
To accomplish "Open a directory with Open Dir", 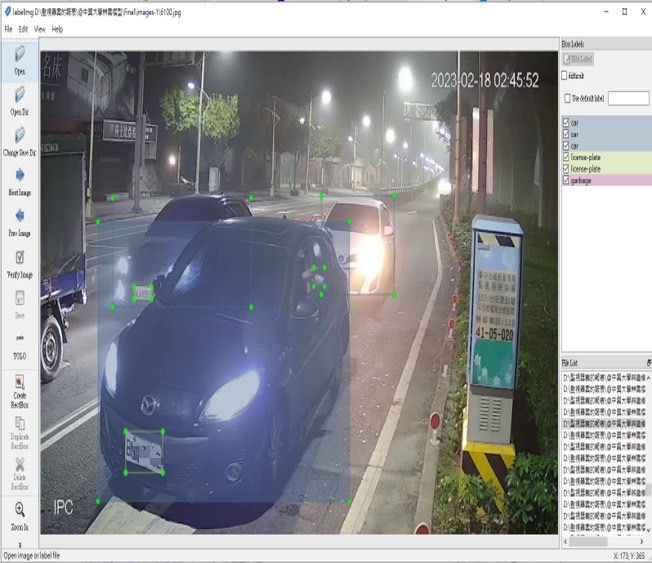I will [20, 95].
